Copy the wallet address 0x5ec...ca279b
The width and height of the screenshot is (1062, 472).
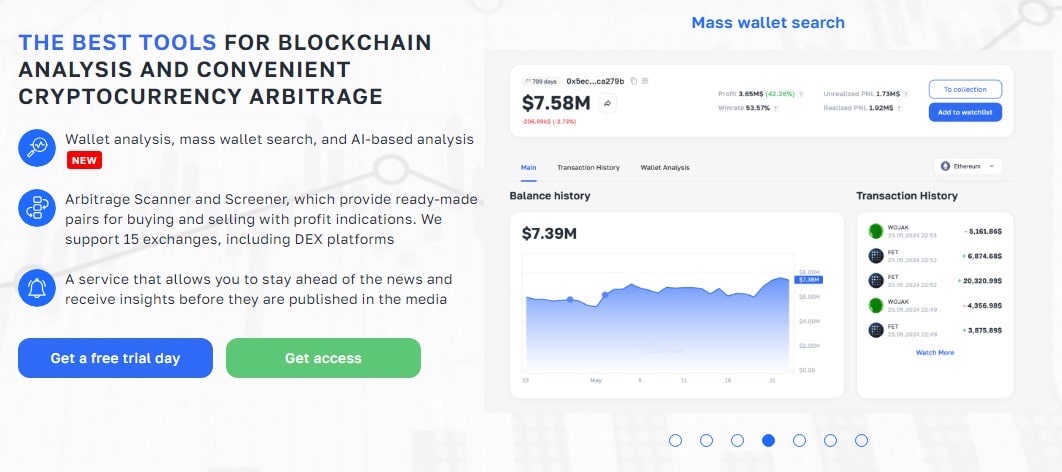[x=634, y=81]
